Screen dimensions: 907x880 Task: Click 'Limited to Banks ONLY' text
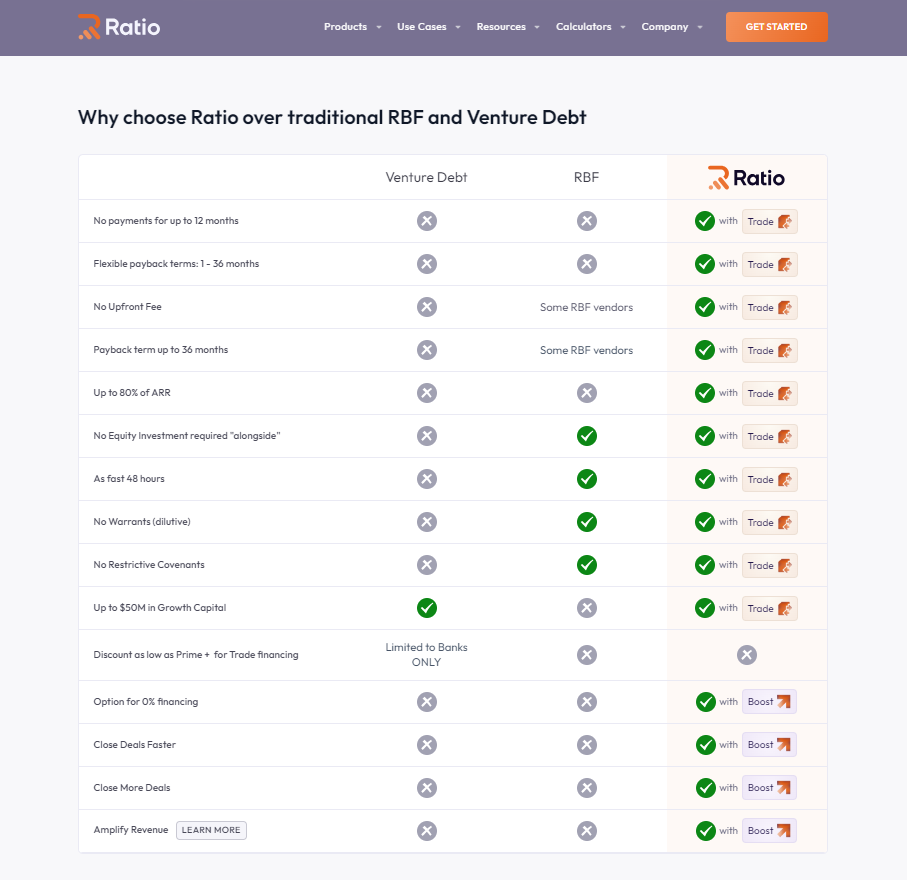pyautogui.click(x=426, y=654)
